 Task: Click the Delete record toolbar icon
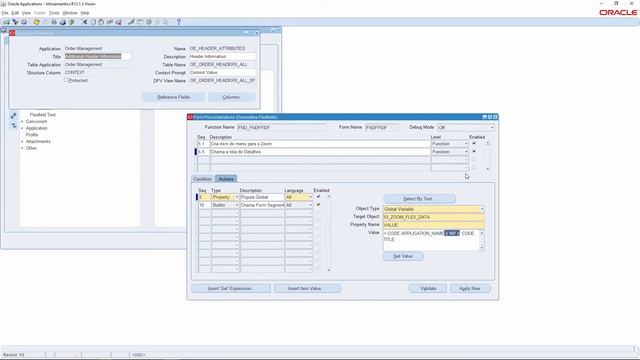(118, 22)
